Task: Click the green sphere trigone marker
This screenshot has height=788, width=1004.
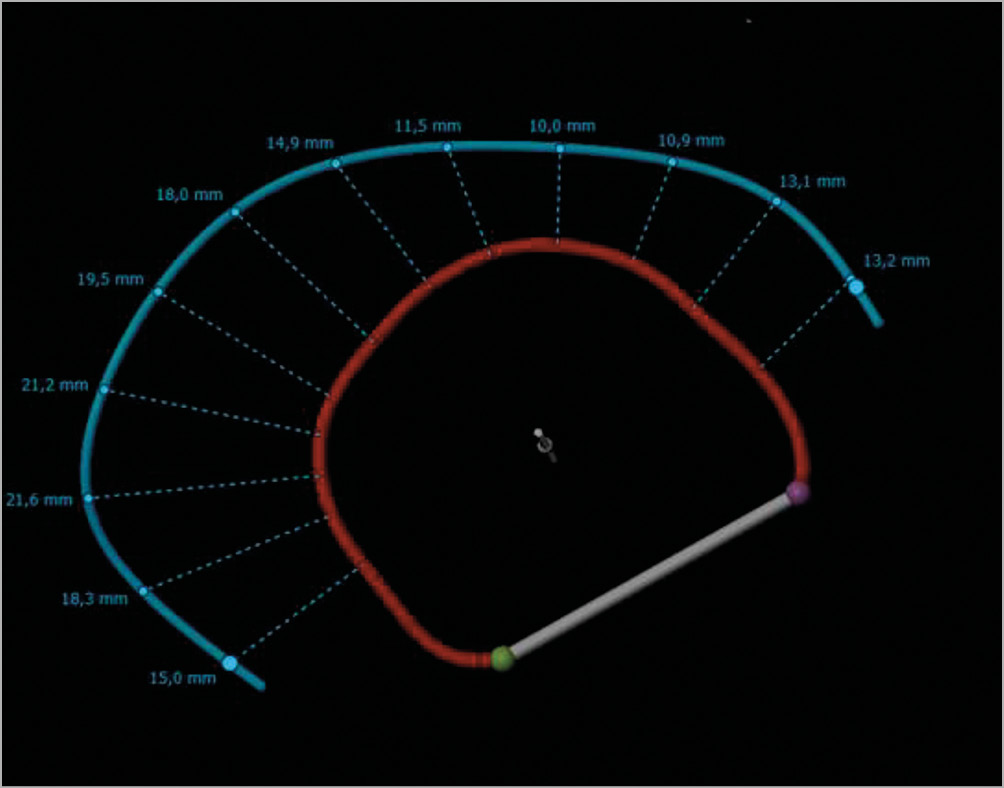Action: tap(502, 658)
